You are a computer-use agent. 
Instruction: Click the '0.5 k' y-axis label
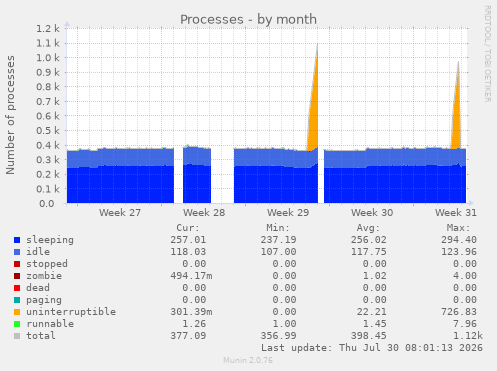pos(48,131)
